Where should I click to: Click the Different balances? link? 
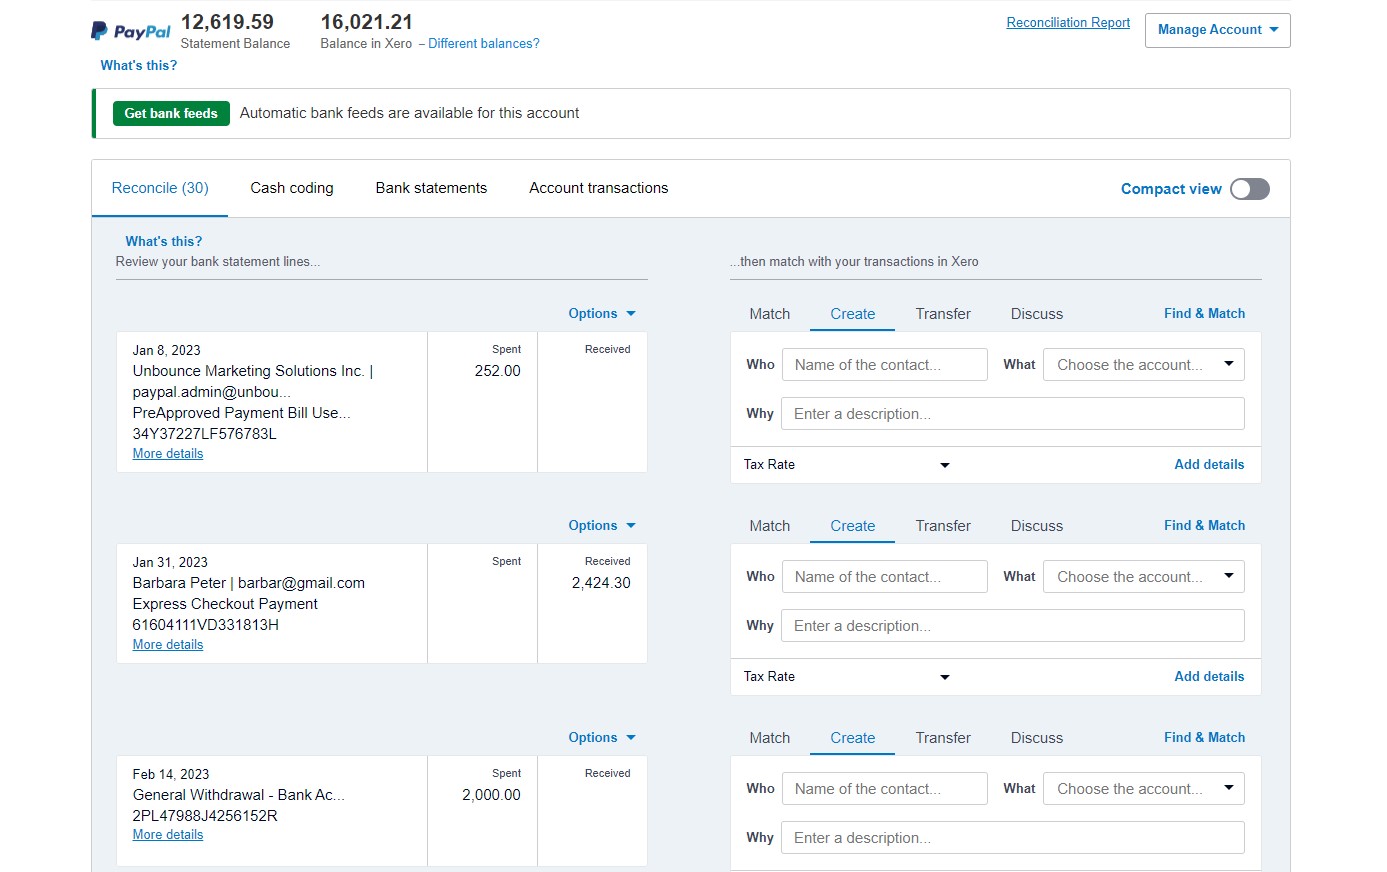(x=484, y=44)
